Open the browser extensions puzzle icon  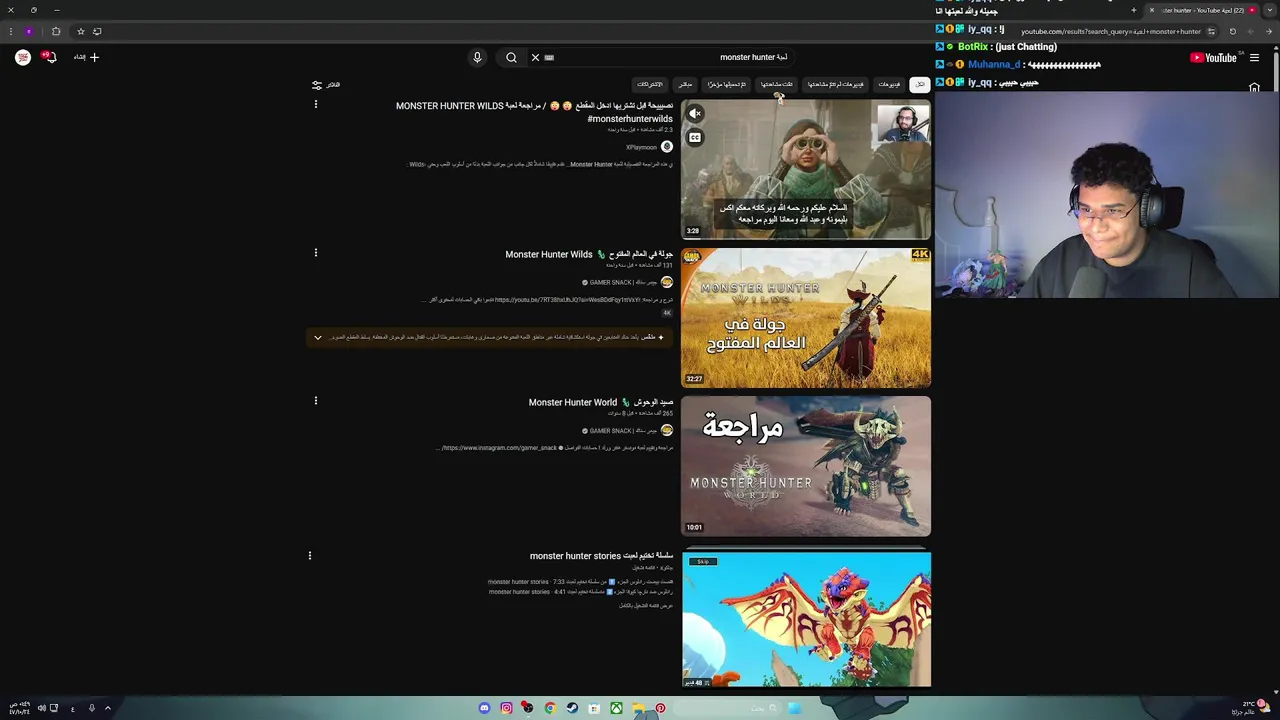55,31
